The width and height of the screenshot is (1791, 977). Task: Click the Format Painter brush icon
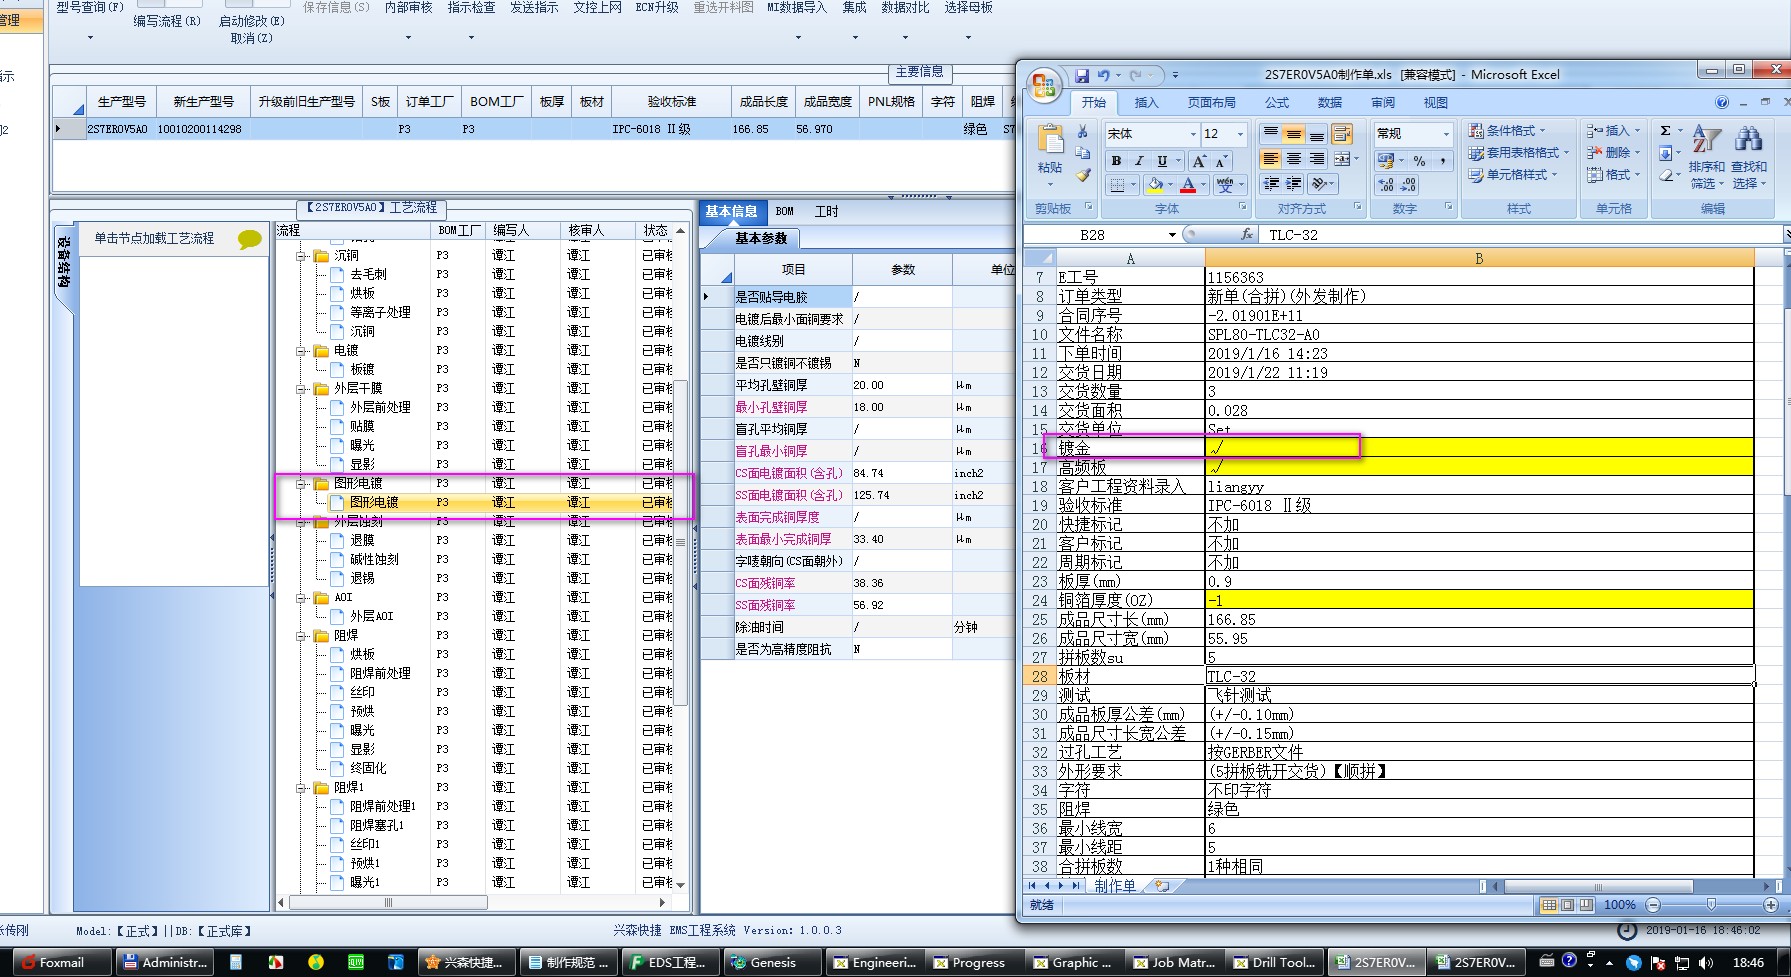[1082, 175]
